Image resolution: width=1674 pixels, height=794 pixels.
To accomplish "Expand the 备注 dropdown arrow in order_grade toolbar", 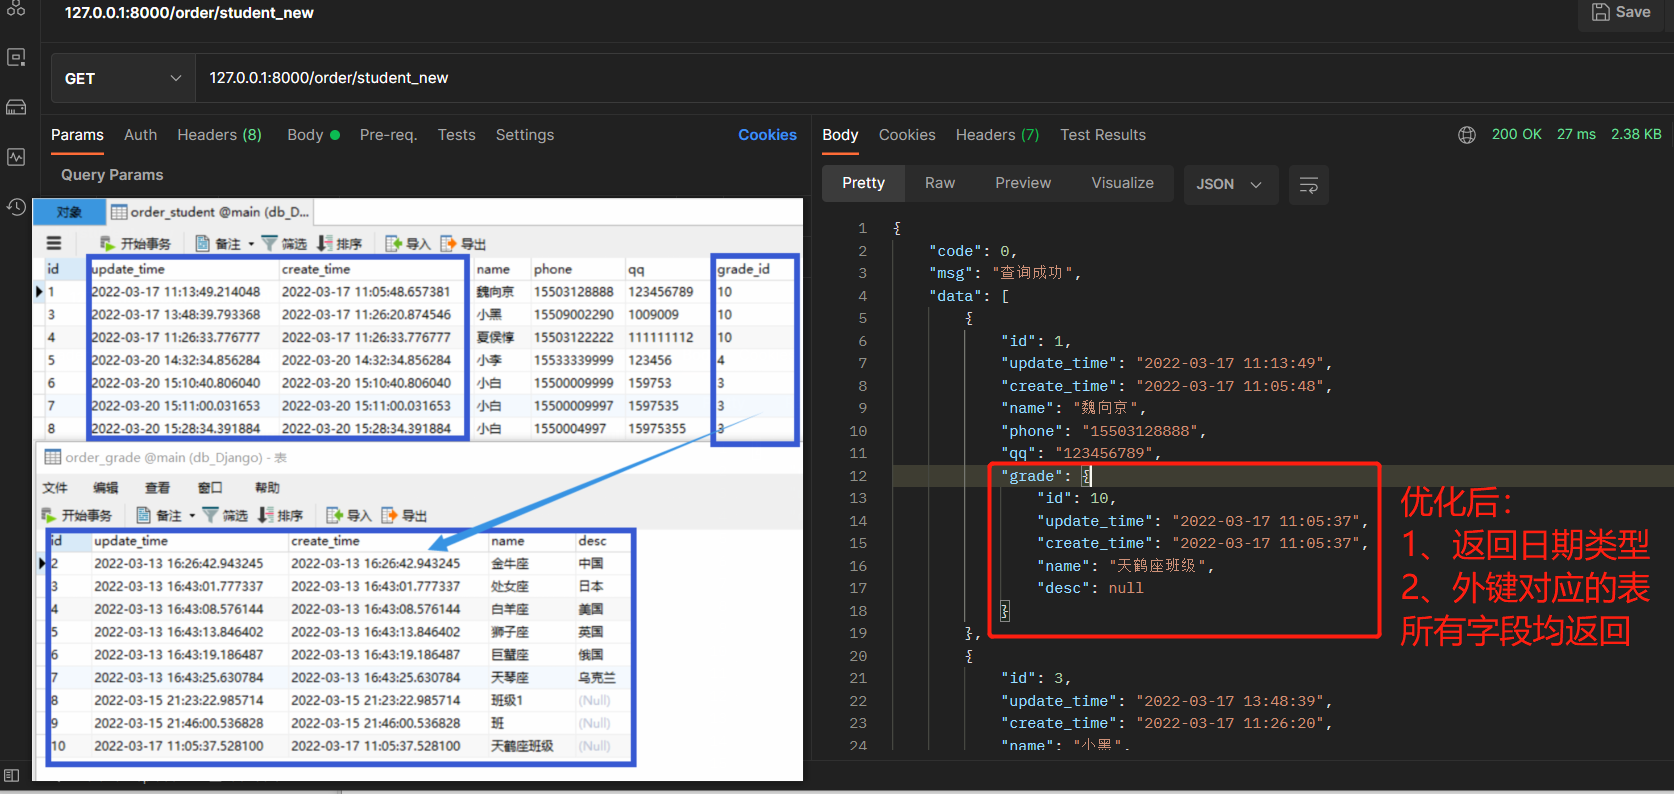I will tap(192, 517).
